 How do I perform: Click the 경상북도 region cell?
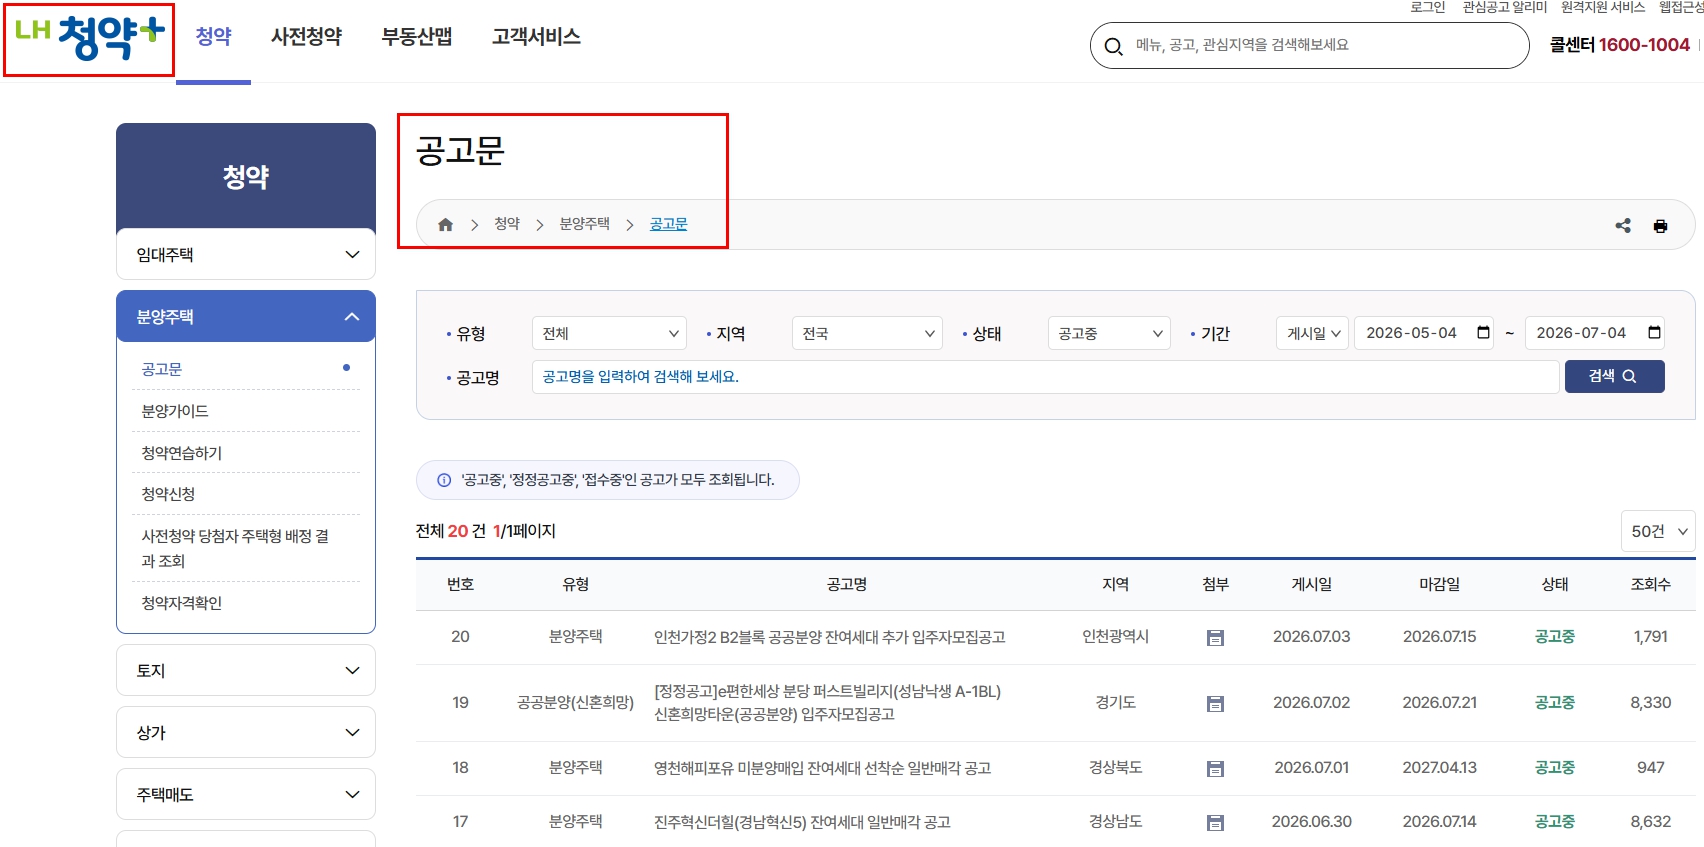tap(1116, 768)
